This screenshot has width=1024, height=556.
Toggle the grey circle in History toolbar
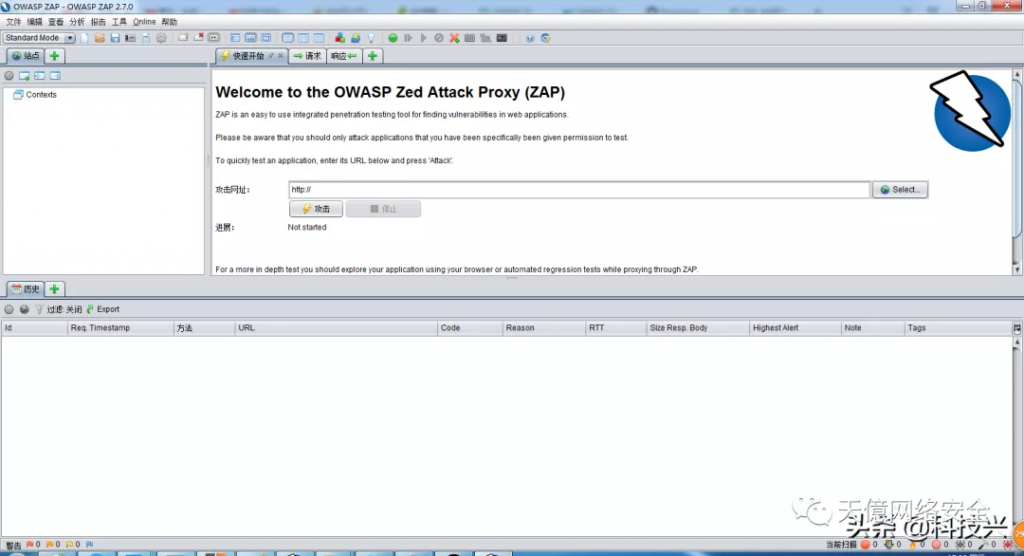9,309
